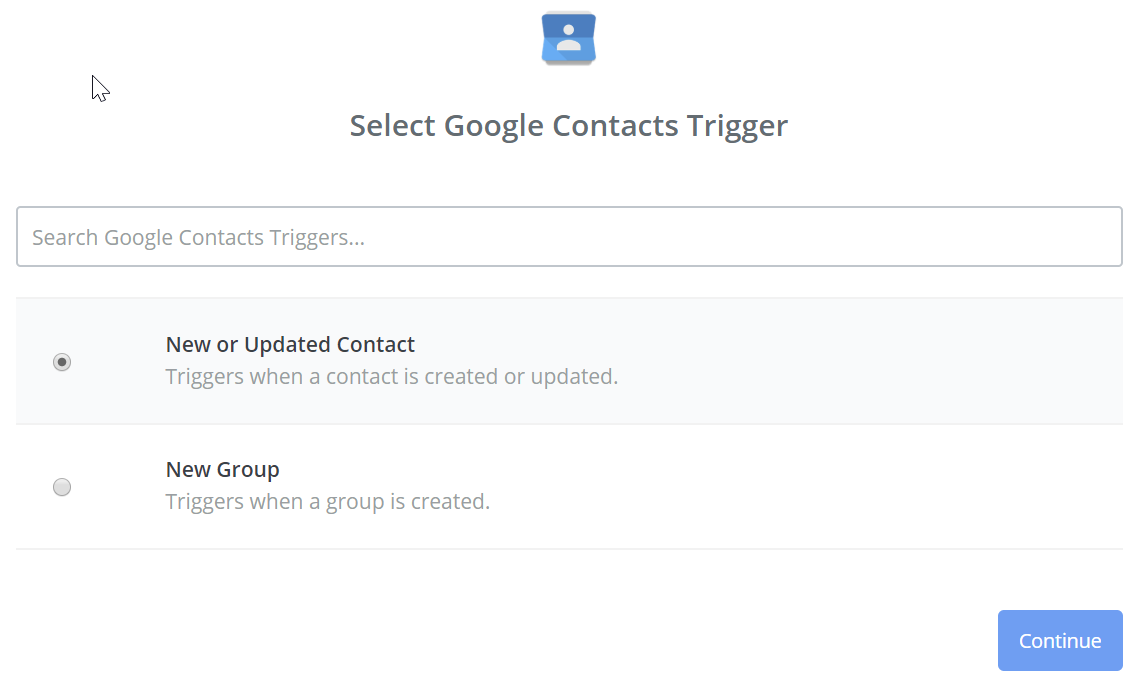Click the right end of the triggers search box

1086,237
